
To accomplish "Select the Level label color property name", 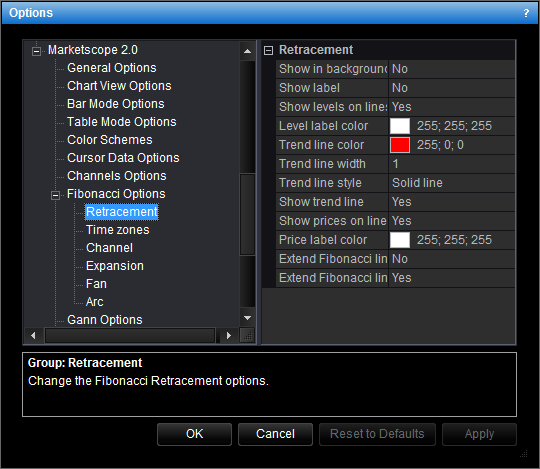I will [x=323, y=126].
